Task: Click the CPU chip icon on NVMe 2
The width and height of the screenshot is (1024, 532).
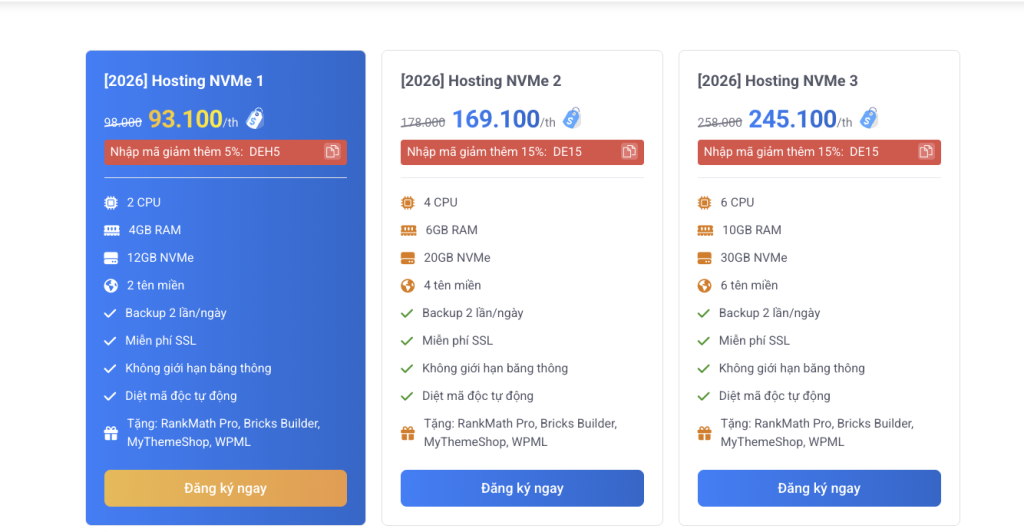Action: (x=408, y=202)
